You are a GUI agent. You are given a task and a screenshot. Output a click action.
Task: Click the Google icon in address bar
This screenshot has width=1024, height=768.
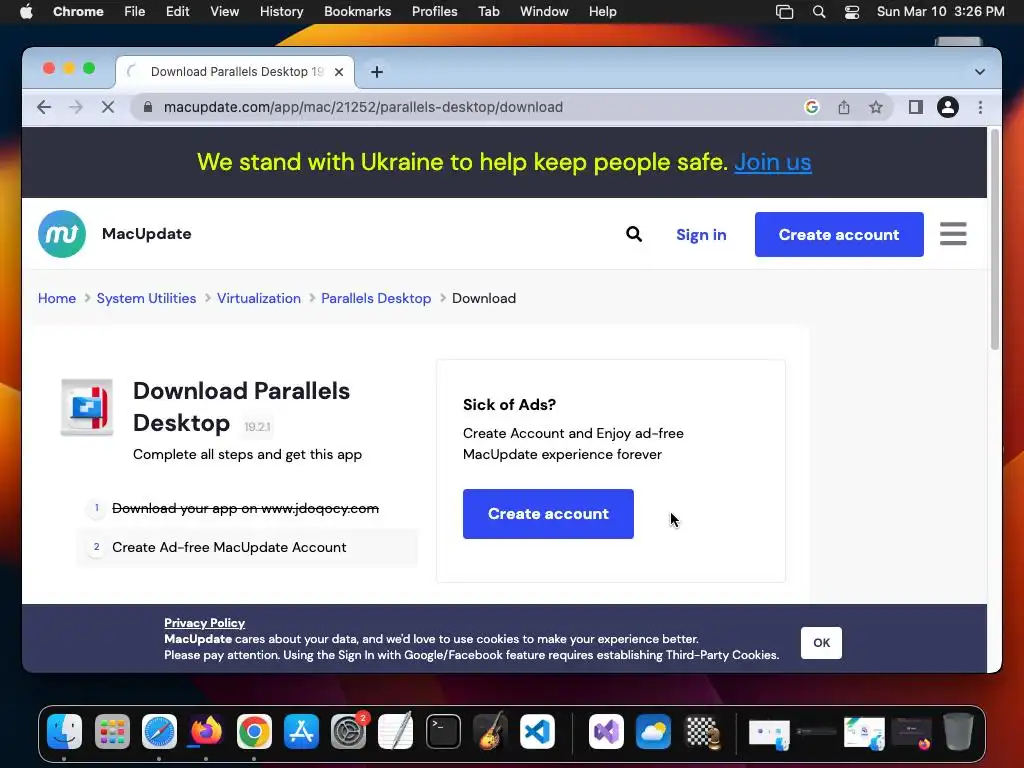(812, 107)
